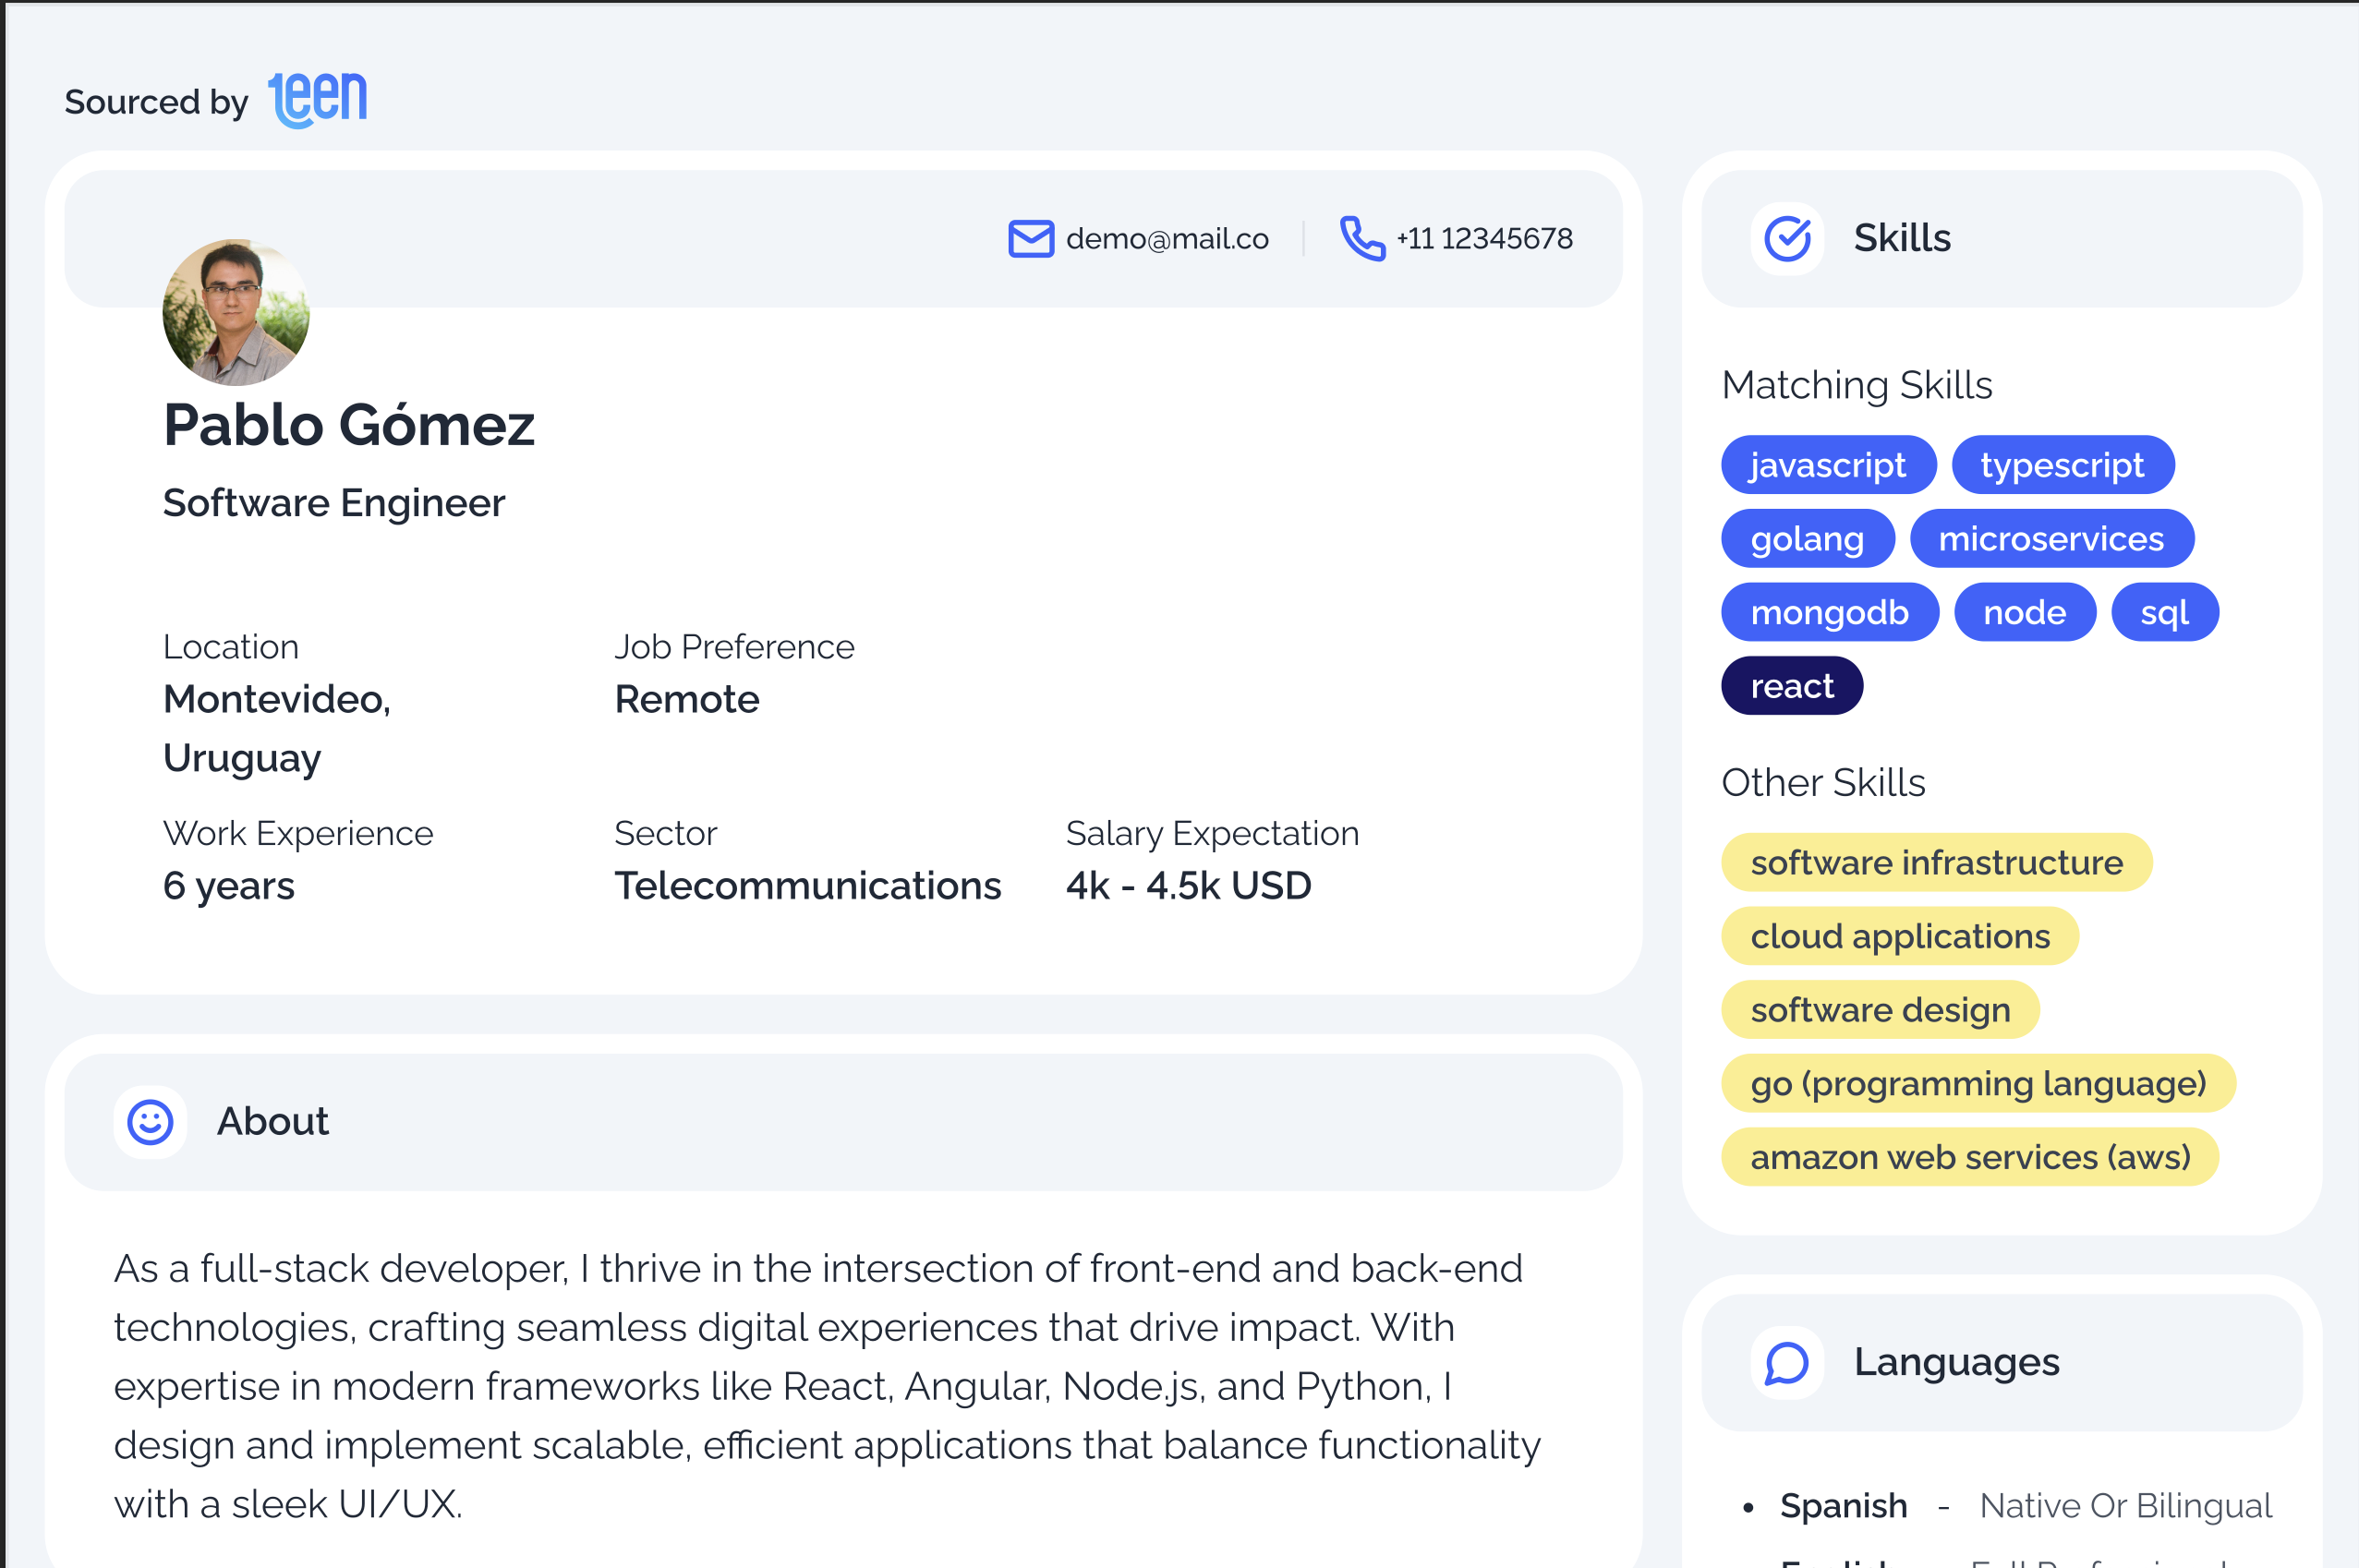The height and width of the screenshot is (1568, 2359).
Task: Click the Languages speech bubble icon
Action: pyautogui.click(x=1787, y=1363)
